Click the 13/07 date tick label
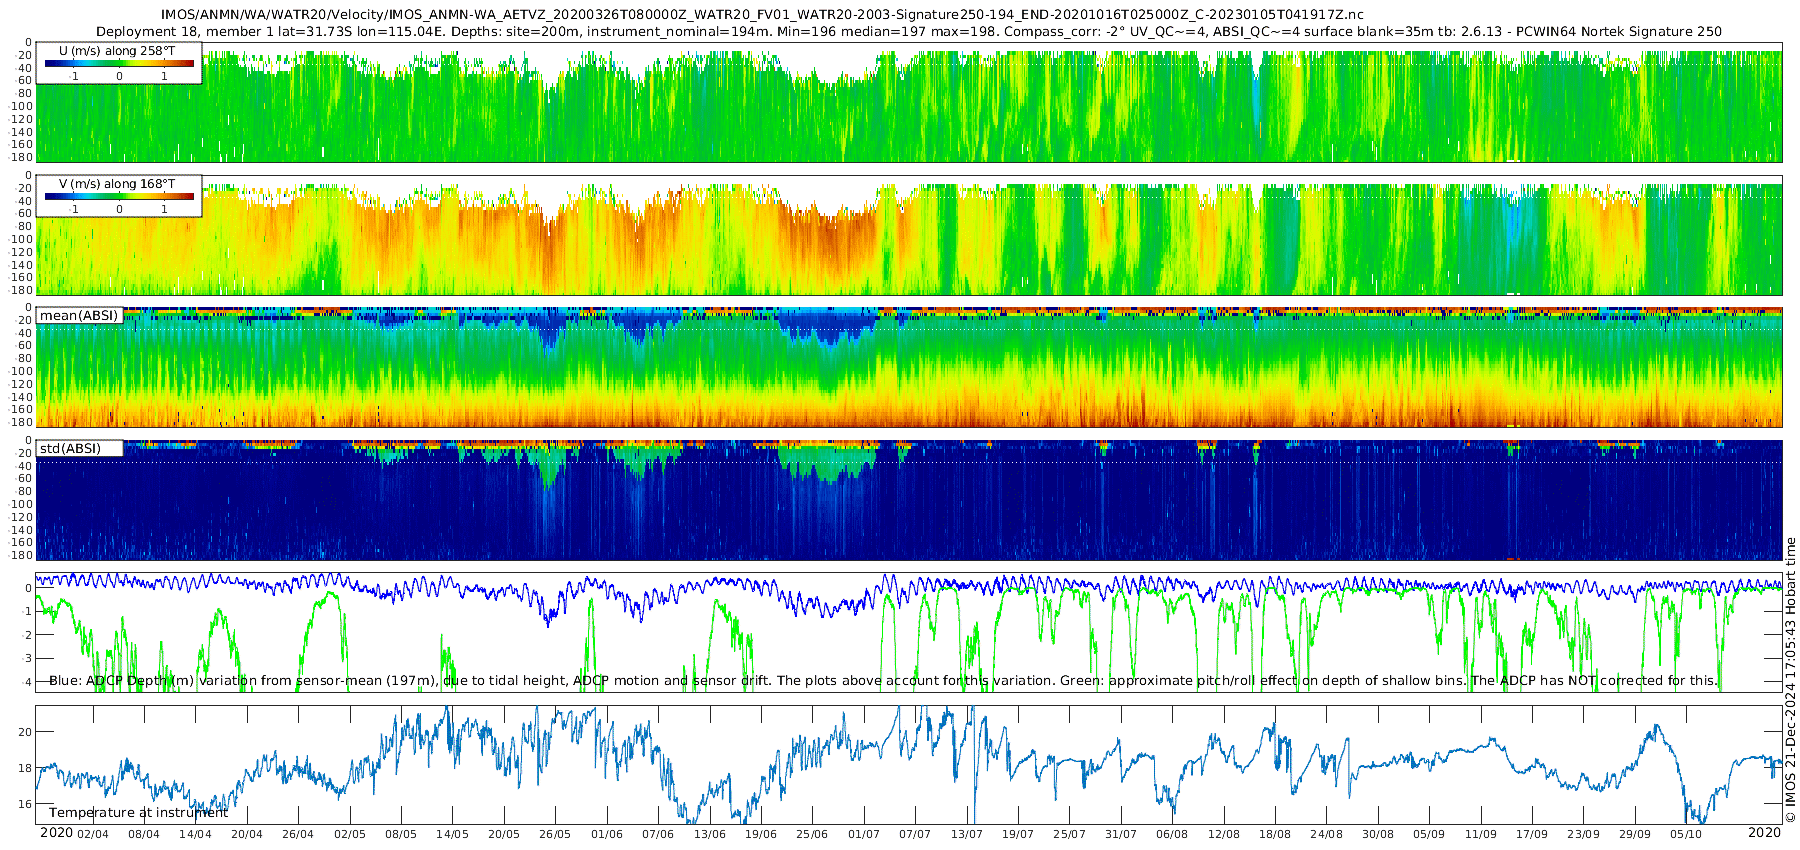 pos(967,834)
